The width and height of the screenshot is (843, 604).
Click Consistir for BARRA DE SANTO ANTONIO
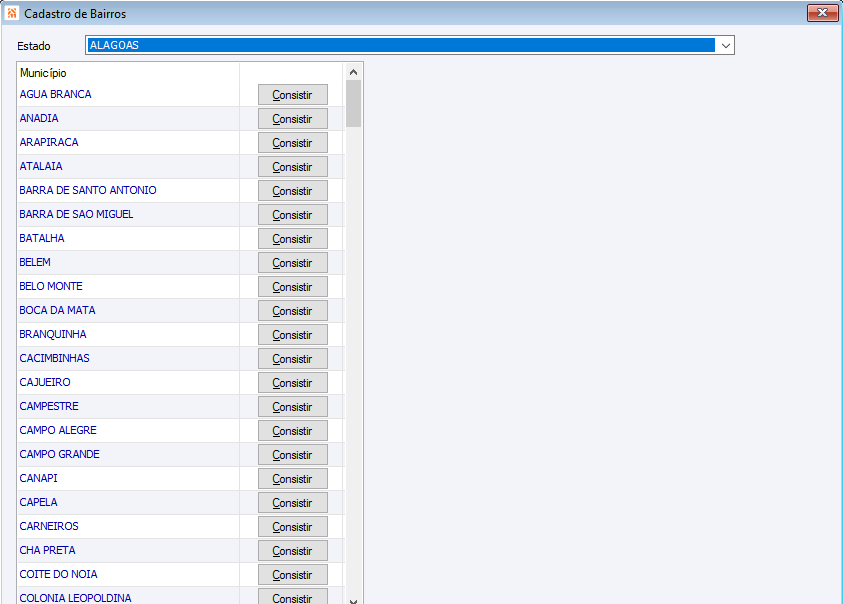pyautogui.click(x=292, y=191)
